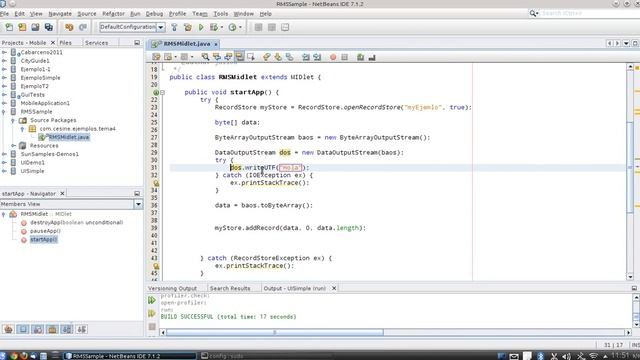The width and height of the screenshot is (640, 360).
Task: Click Shift Line Left editor icon
Action: [306, 57]
